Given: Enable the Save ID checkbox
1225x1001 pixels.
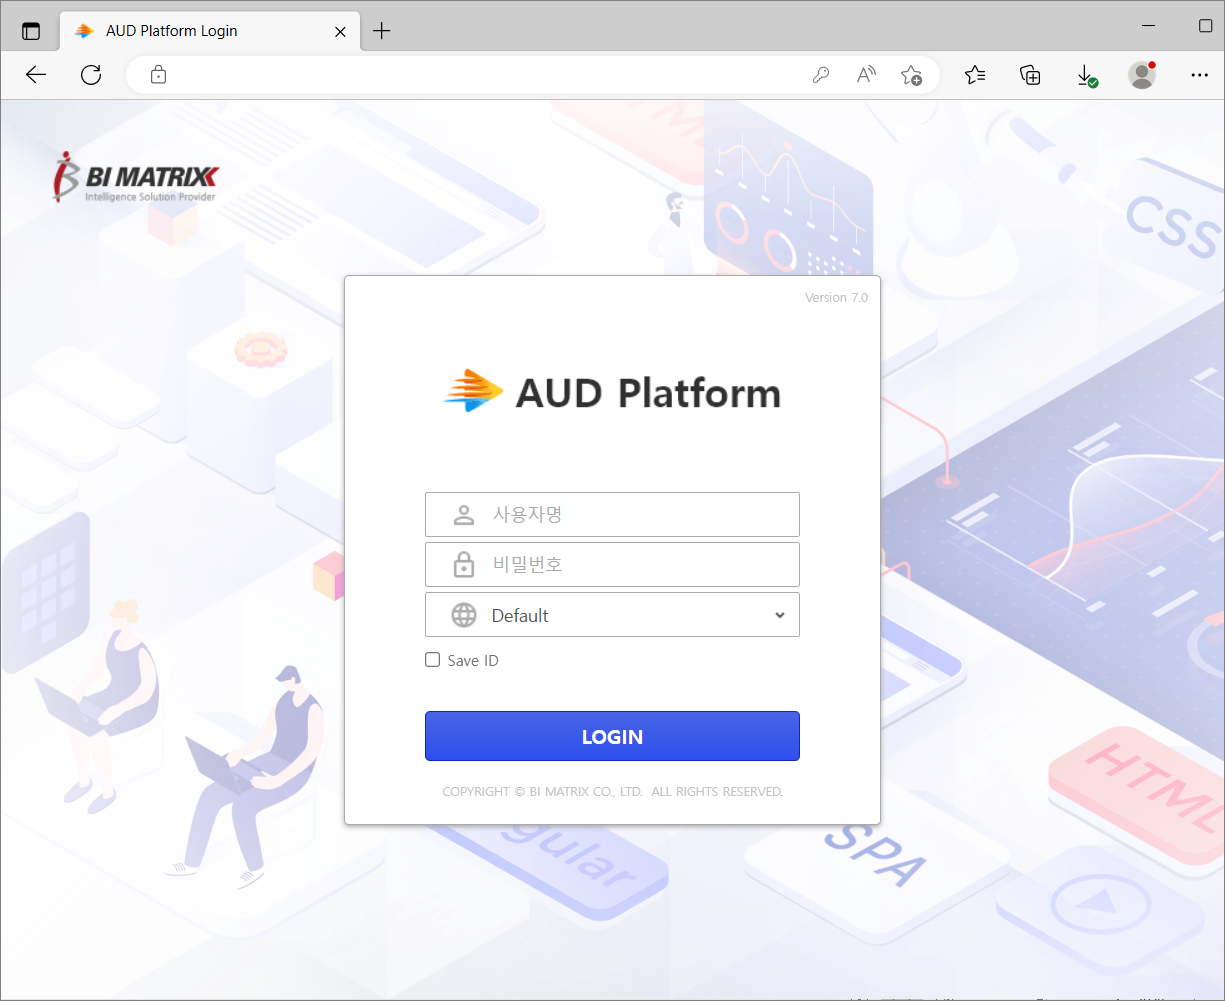Looking at the screenshot, I should pos(433,660).
